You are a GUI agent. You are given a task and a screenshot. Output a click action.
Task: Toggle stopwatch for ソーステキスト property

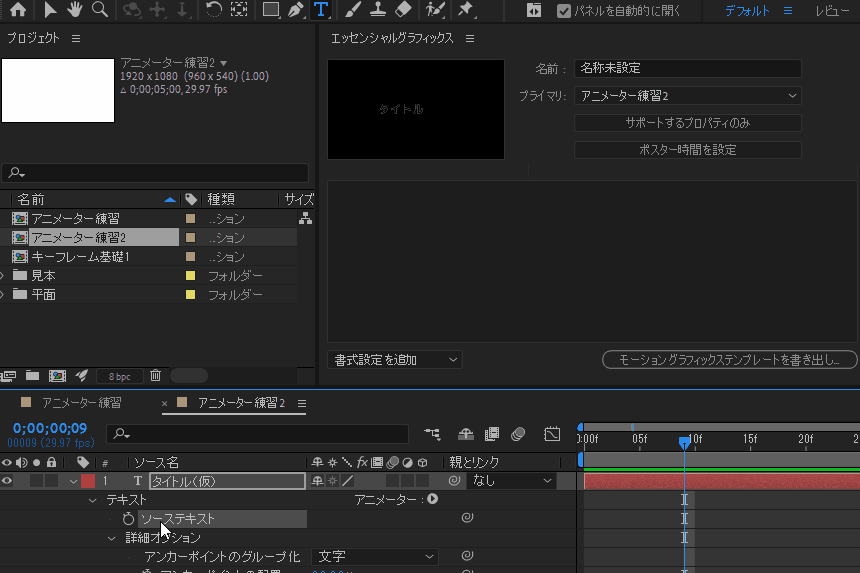coord(128,519)
